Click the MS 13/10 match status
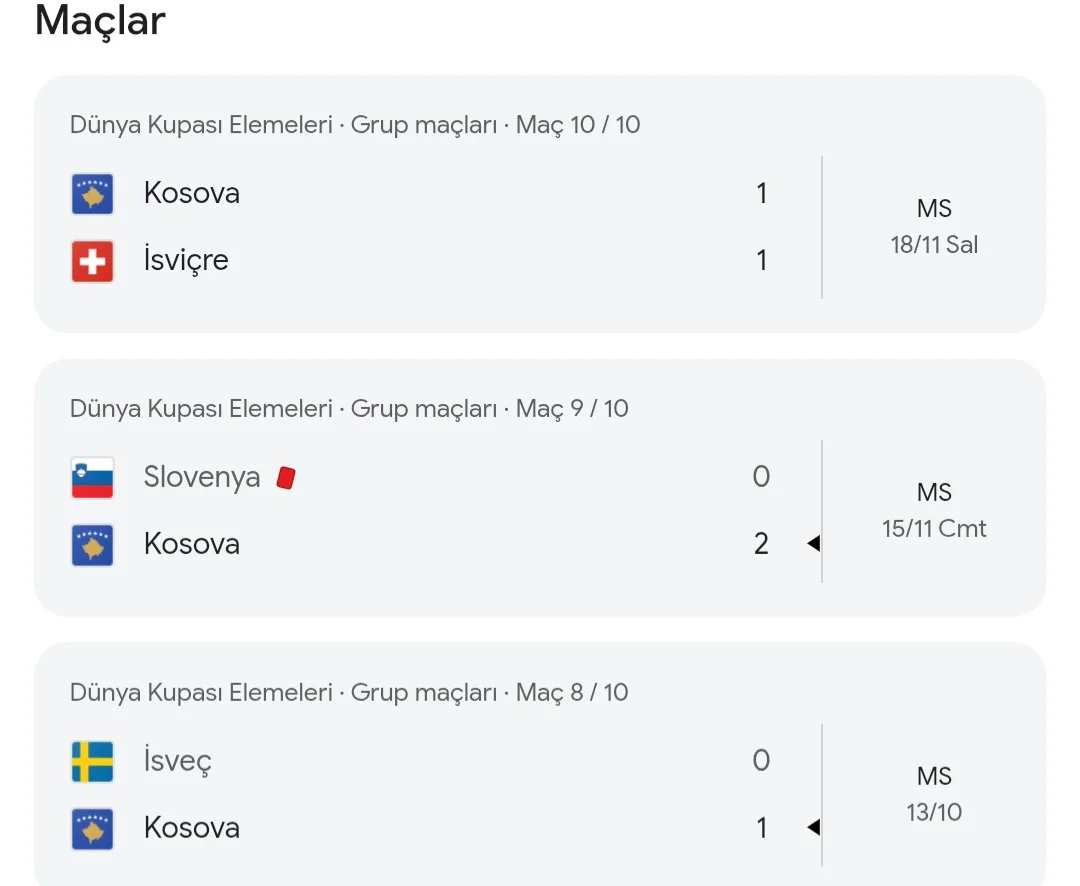 934,795
